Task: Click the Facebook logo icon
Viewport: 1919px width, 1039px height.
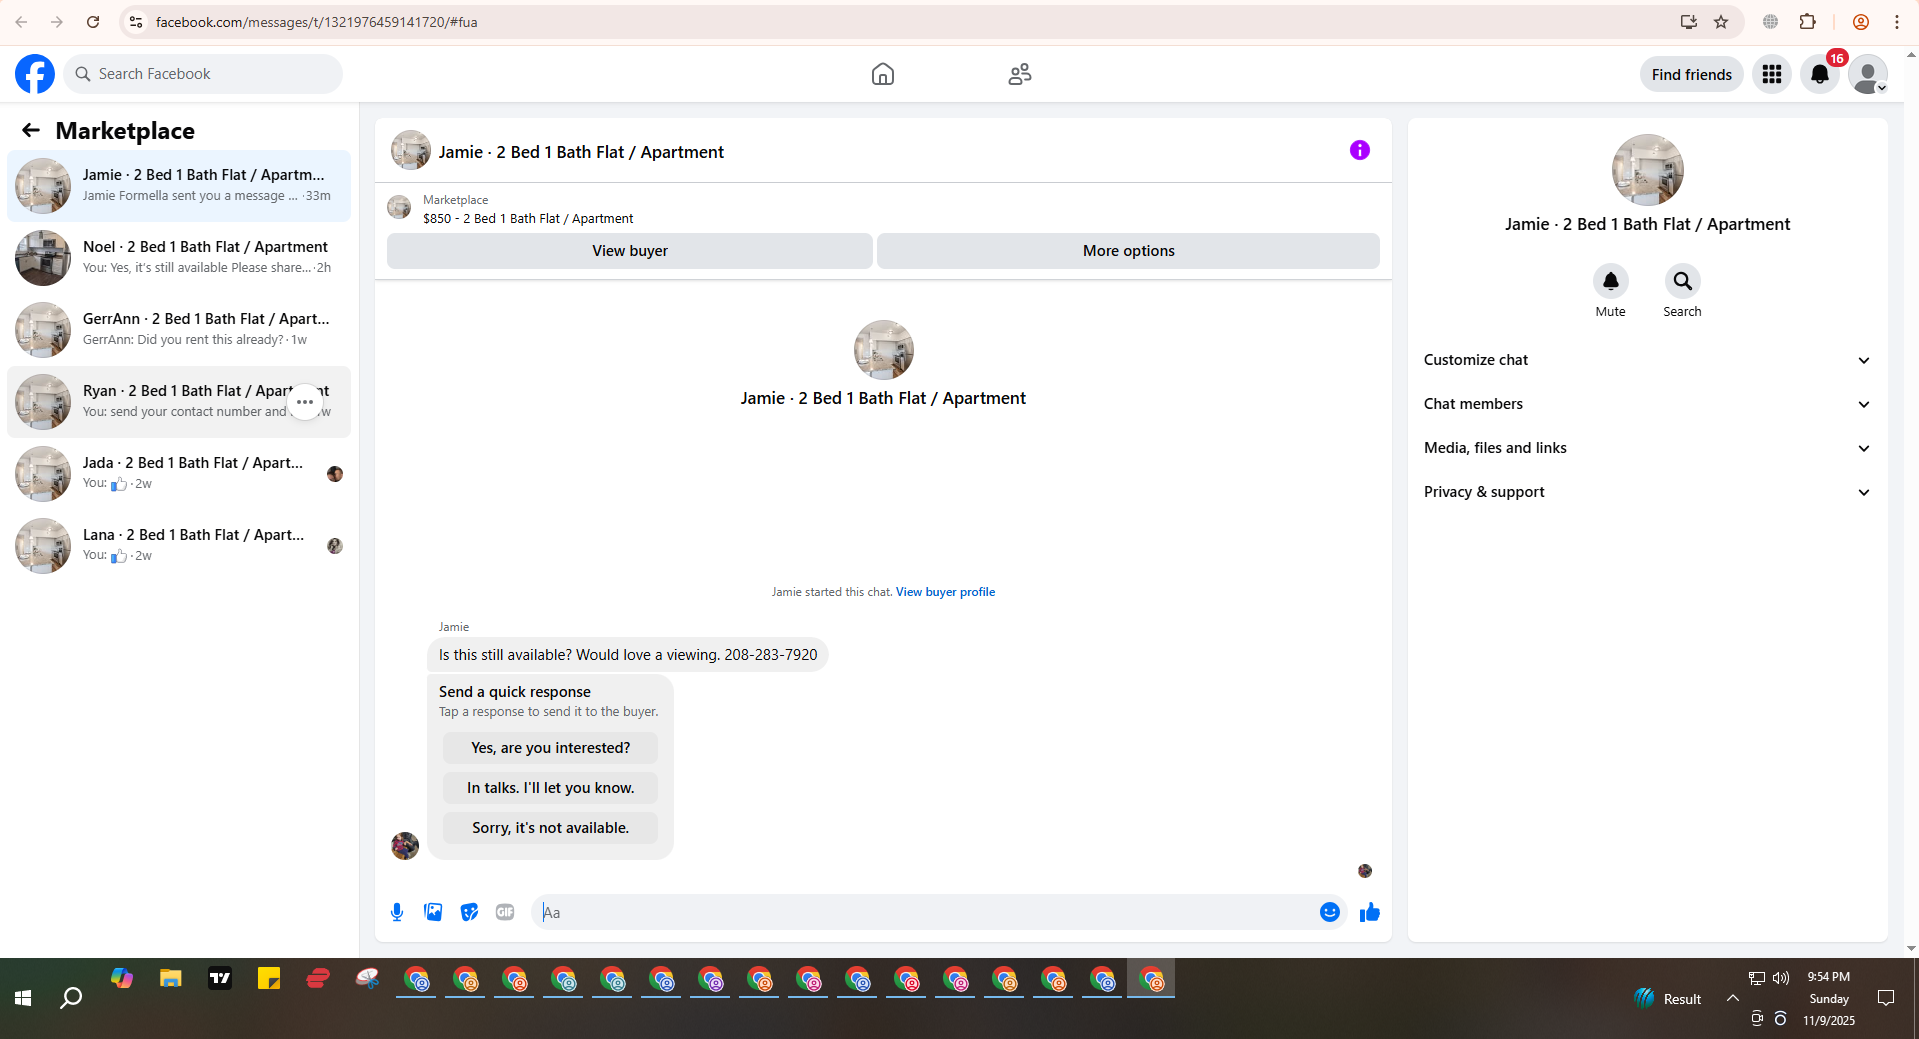Action: tap(35, 74)
